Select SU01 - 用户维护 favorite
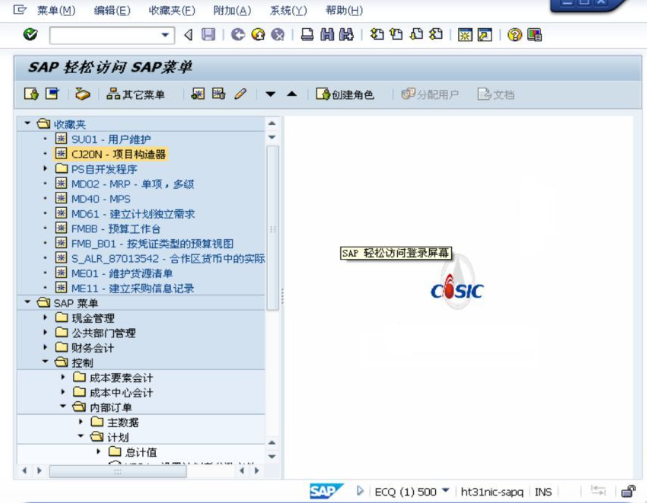 click(x=111, y=139)
